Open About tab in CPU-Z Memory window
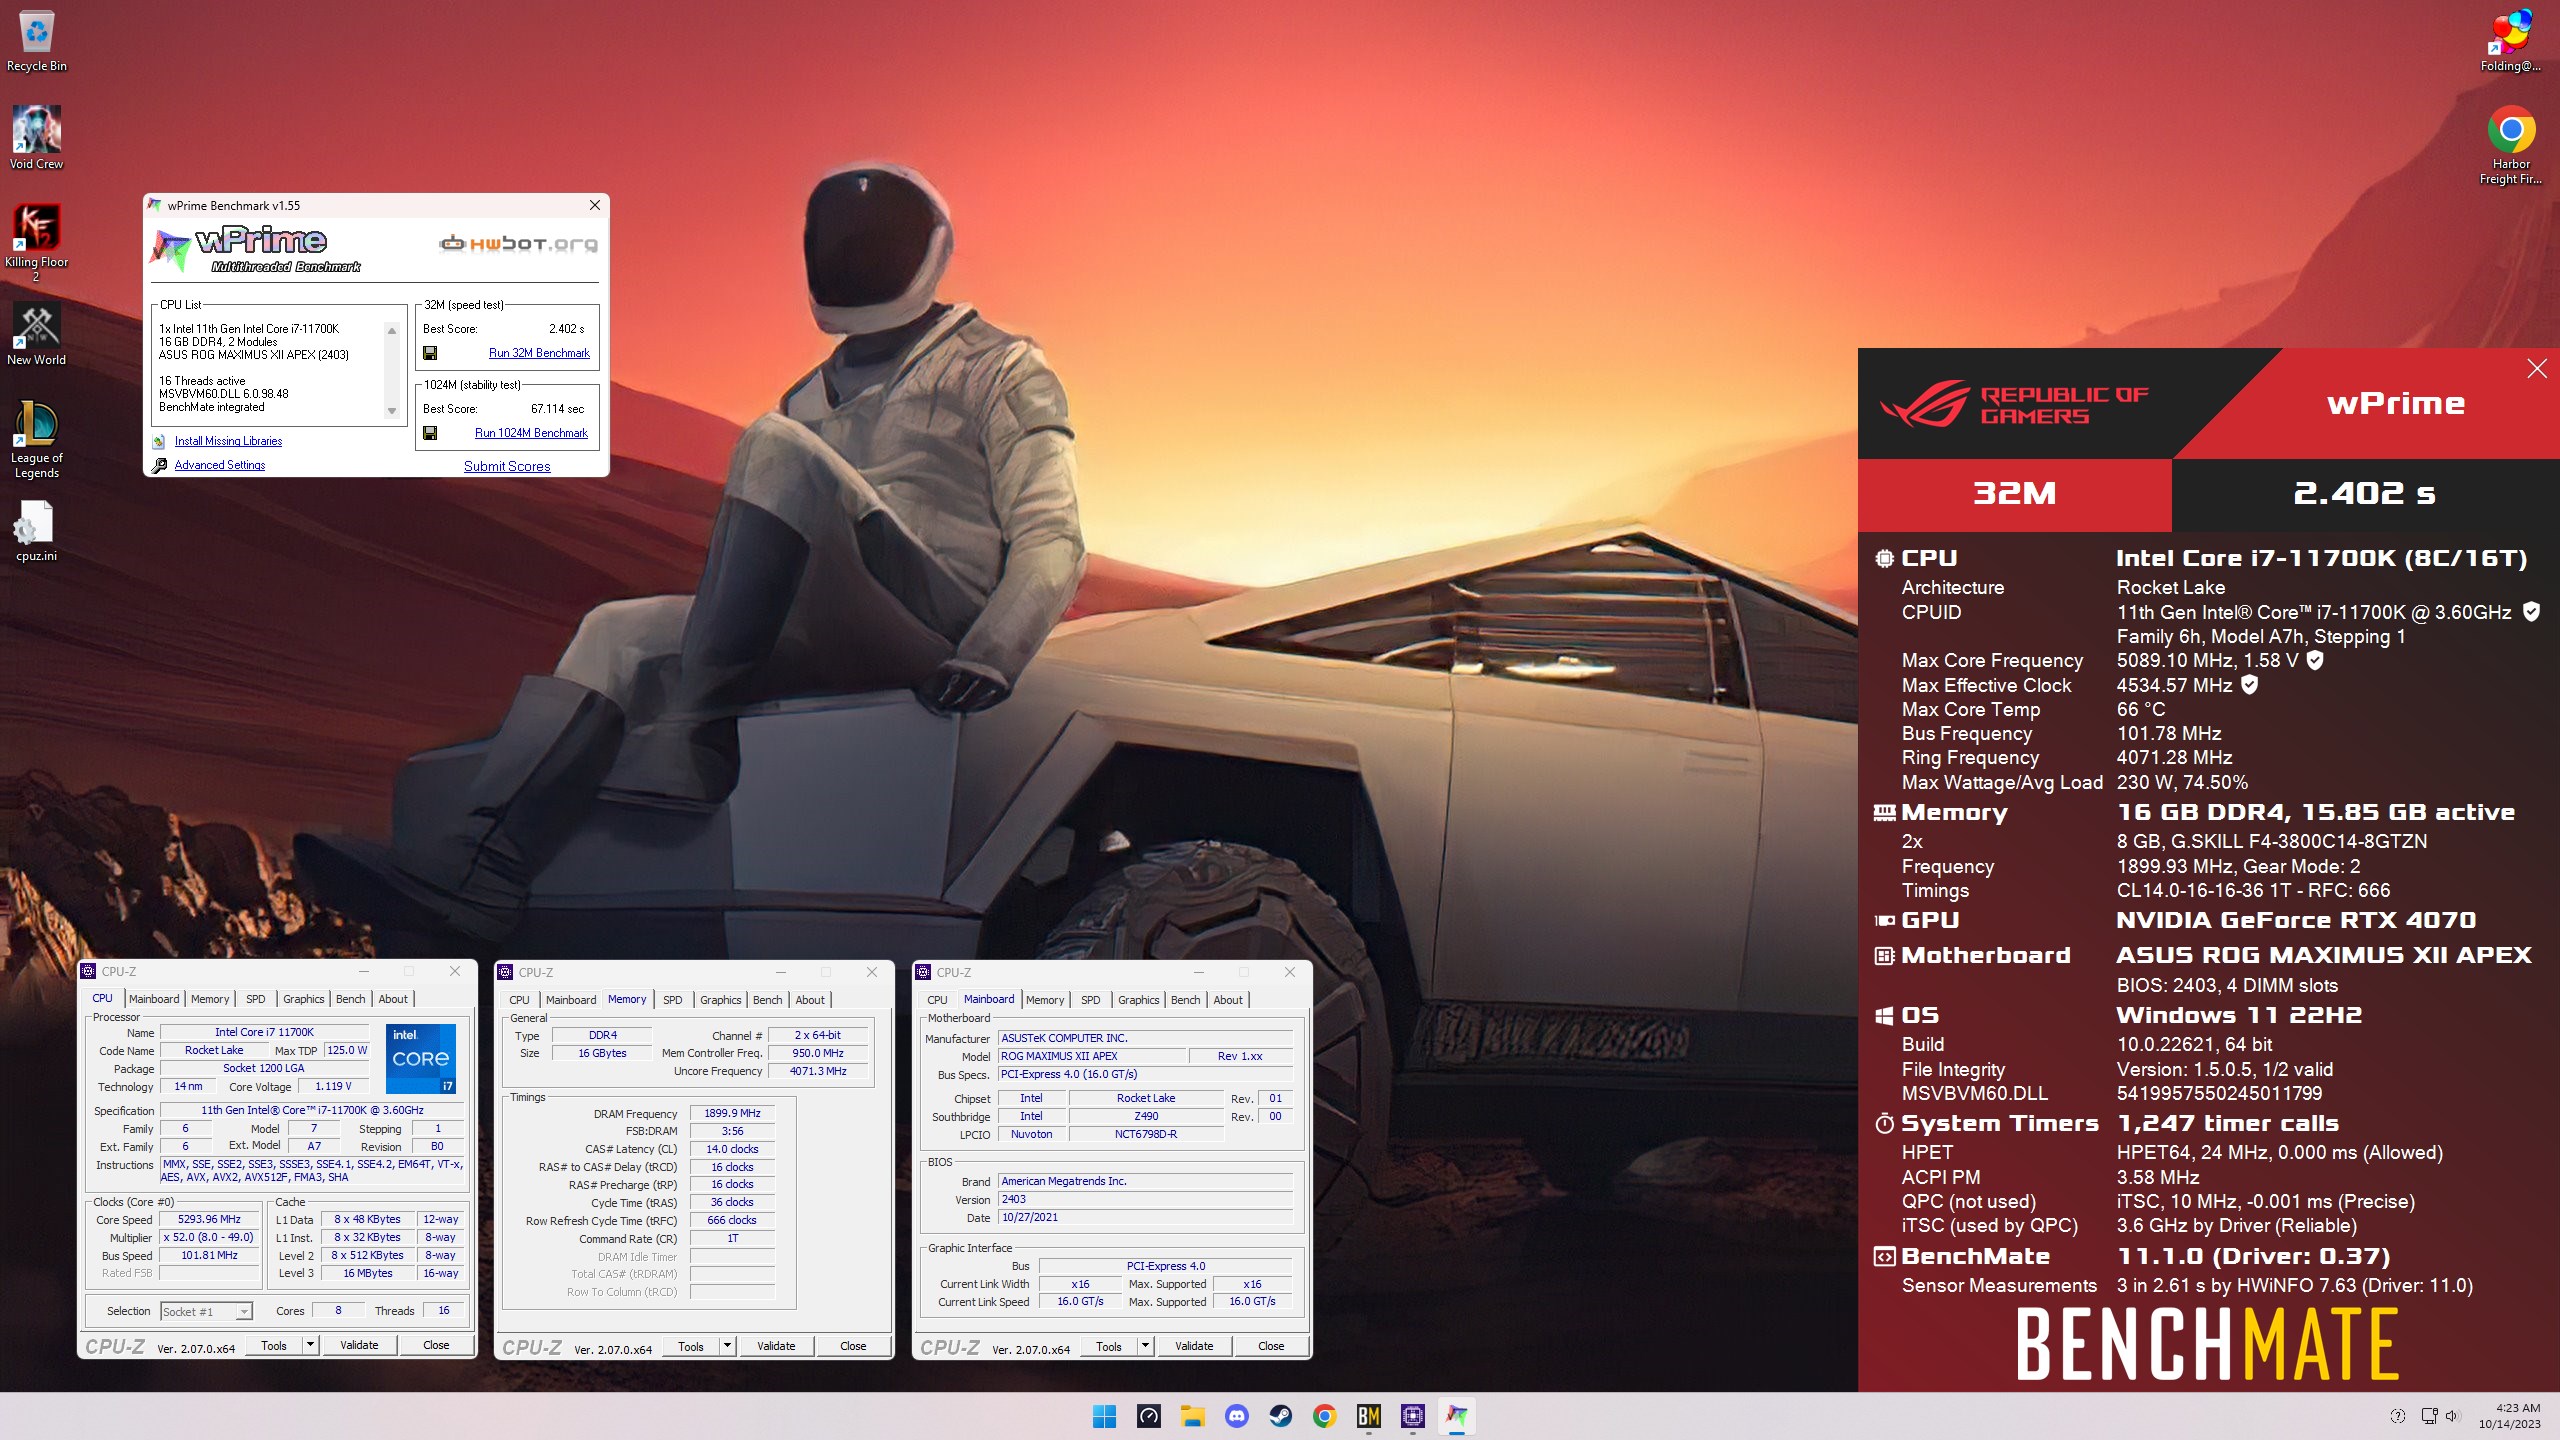This screenshot has width=2560, height=1440. (810, 1000)
